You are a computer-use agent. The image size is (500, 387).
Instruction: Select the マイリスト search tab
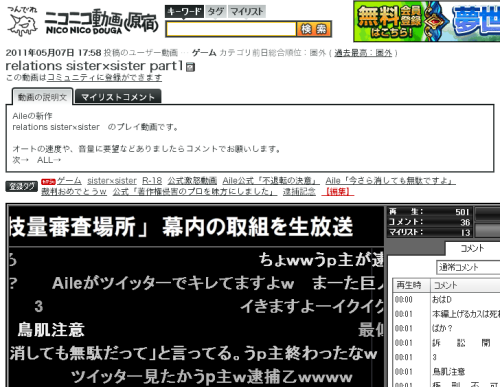247,12
